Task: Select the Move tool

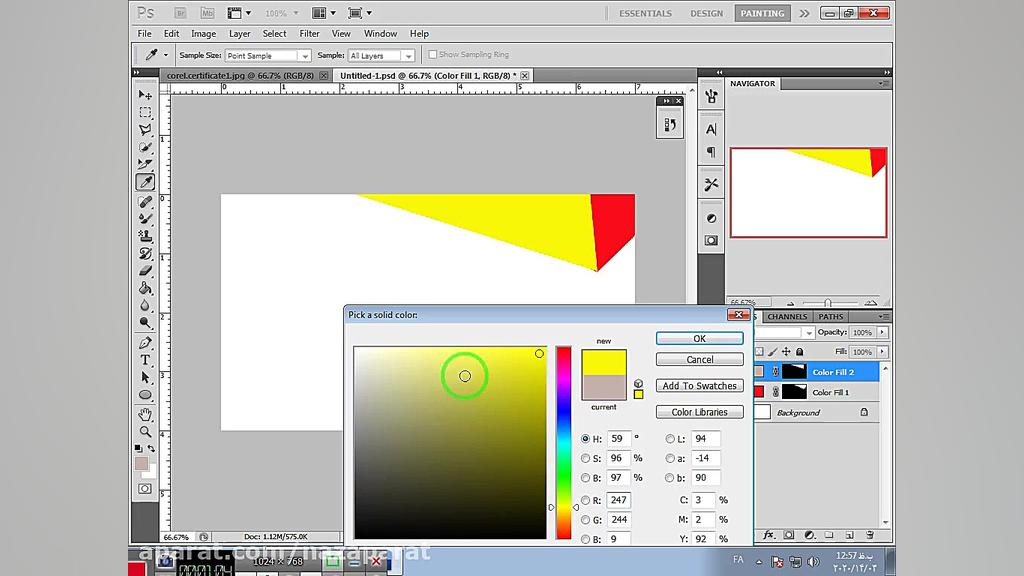Action: pos(145,94)
